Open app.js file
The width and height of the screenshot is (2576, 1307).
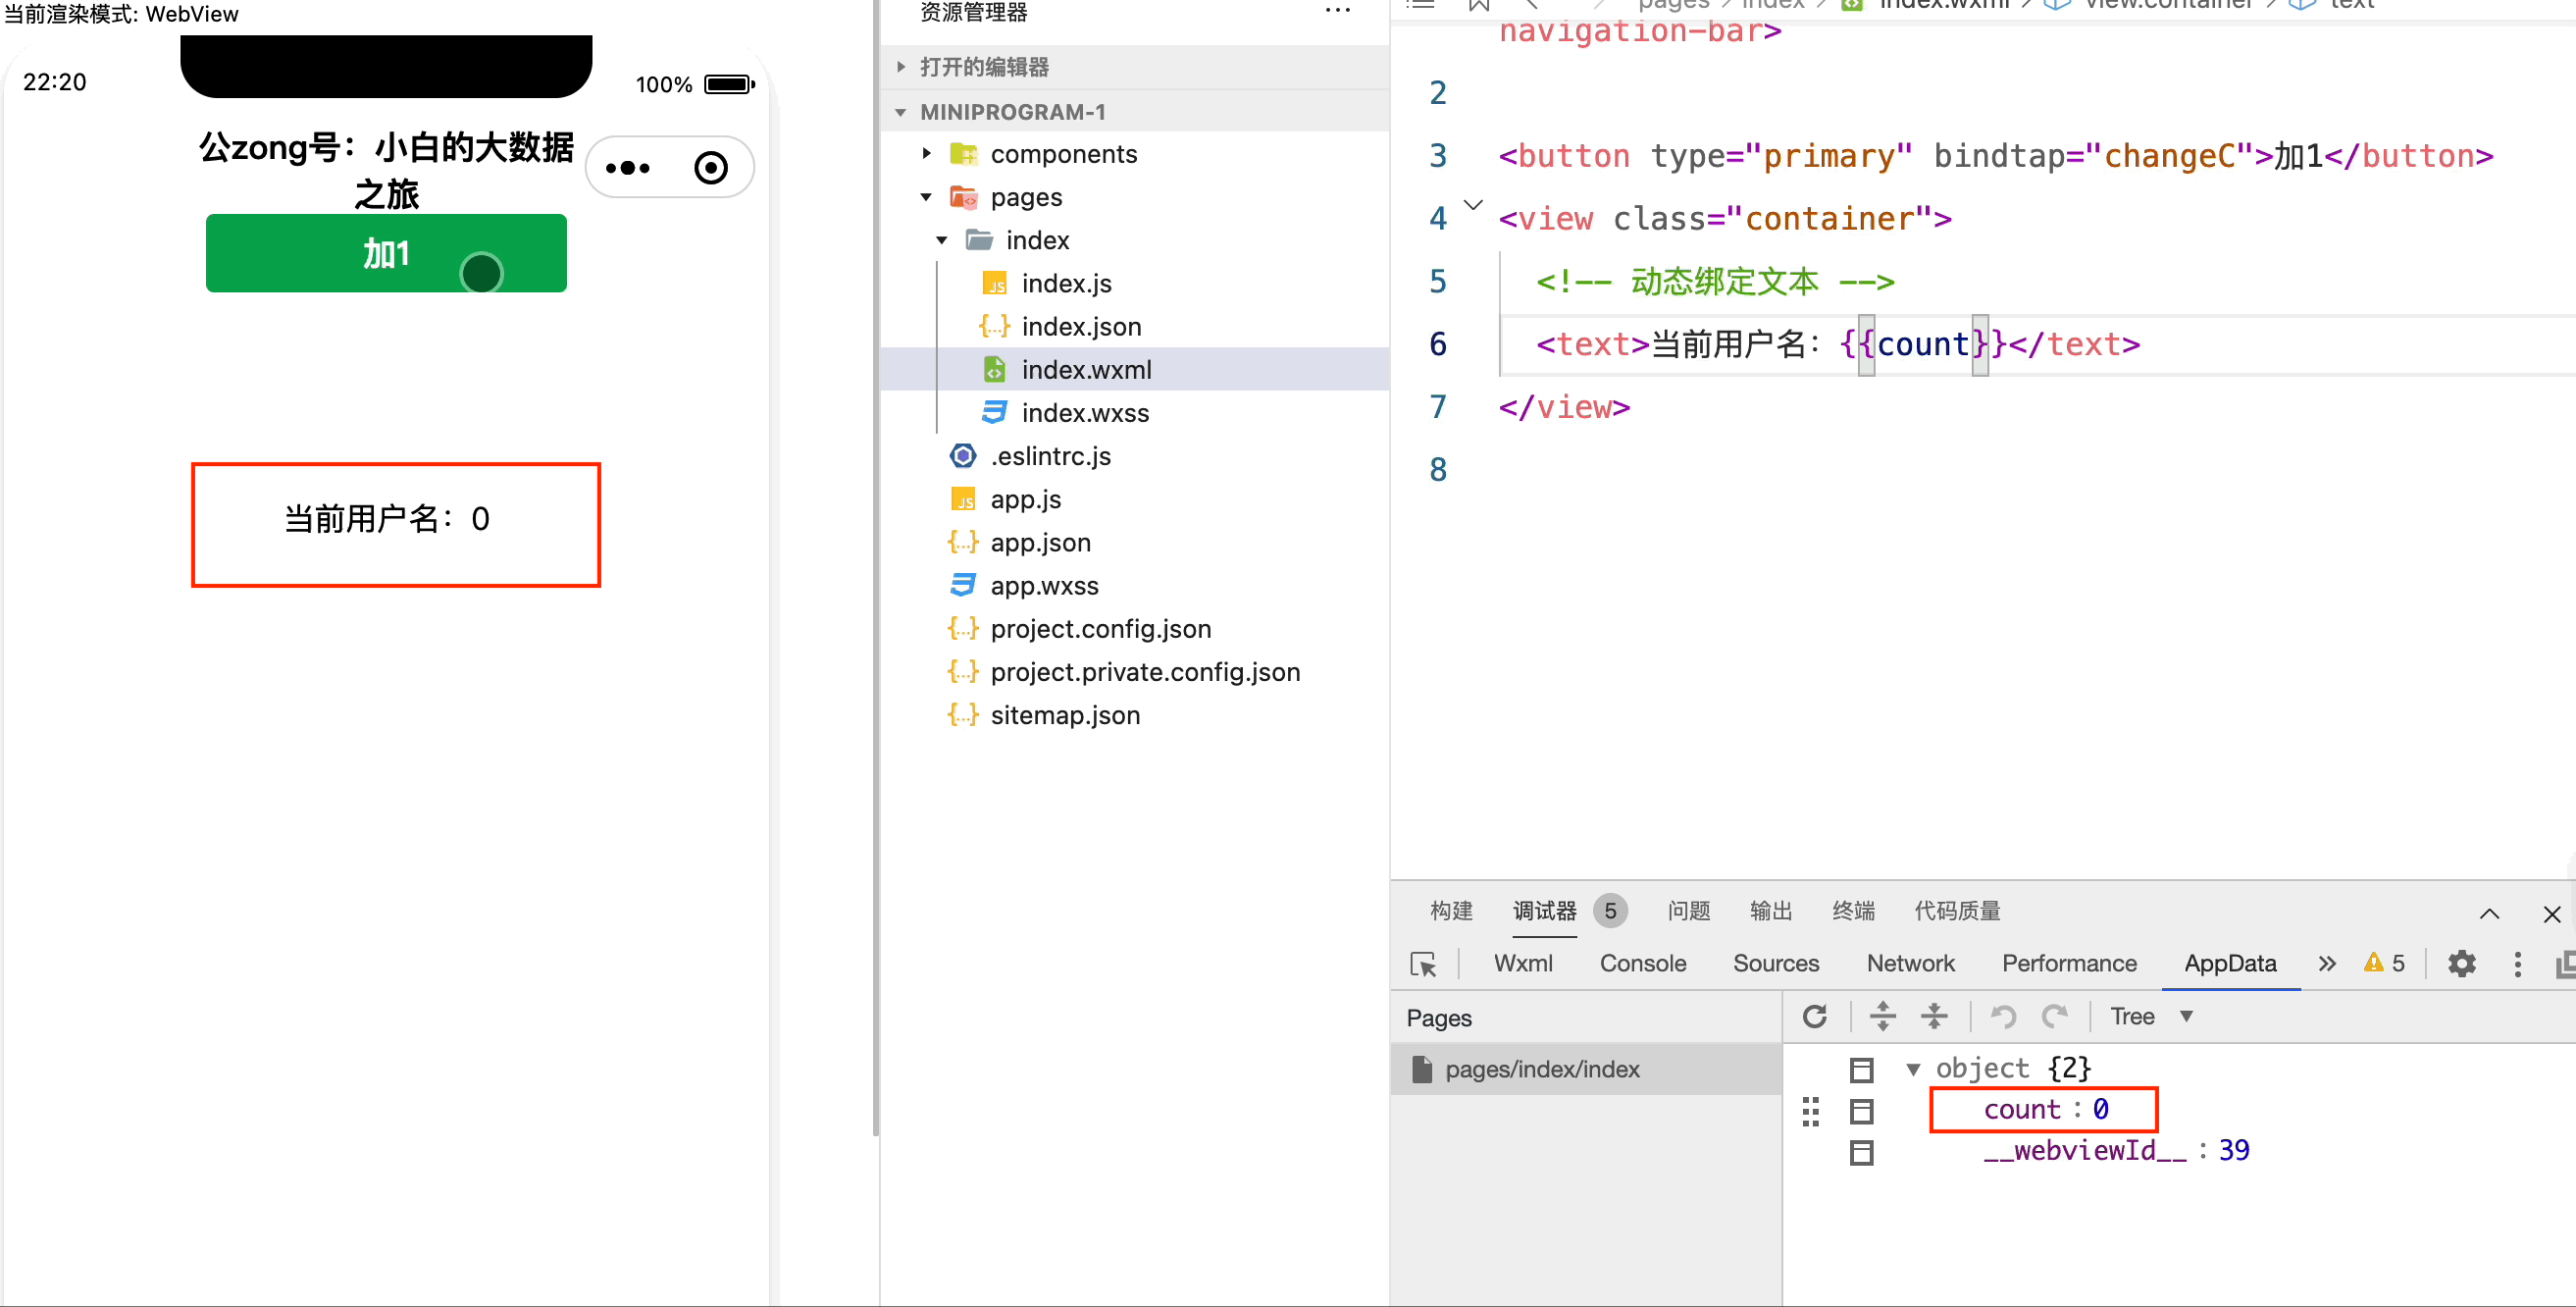pyautogui.click(x=1025, y=499)
